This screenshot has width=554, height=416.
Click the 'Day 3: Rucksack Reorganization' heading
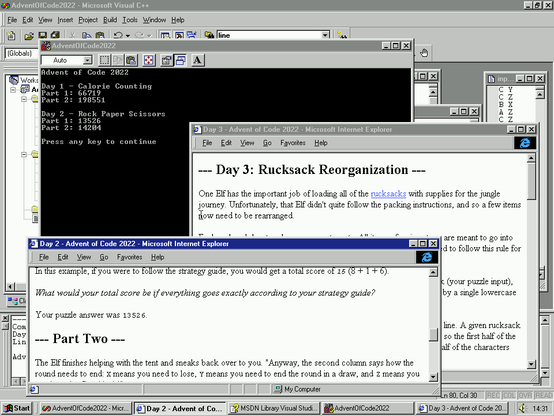[x=312, y=170]
